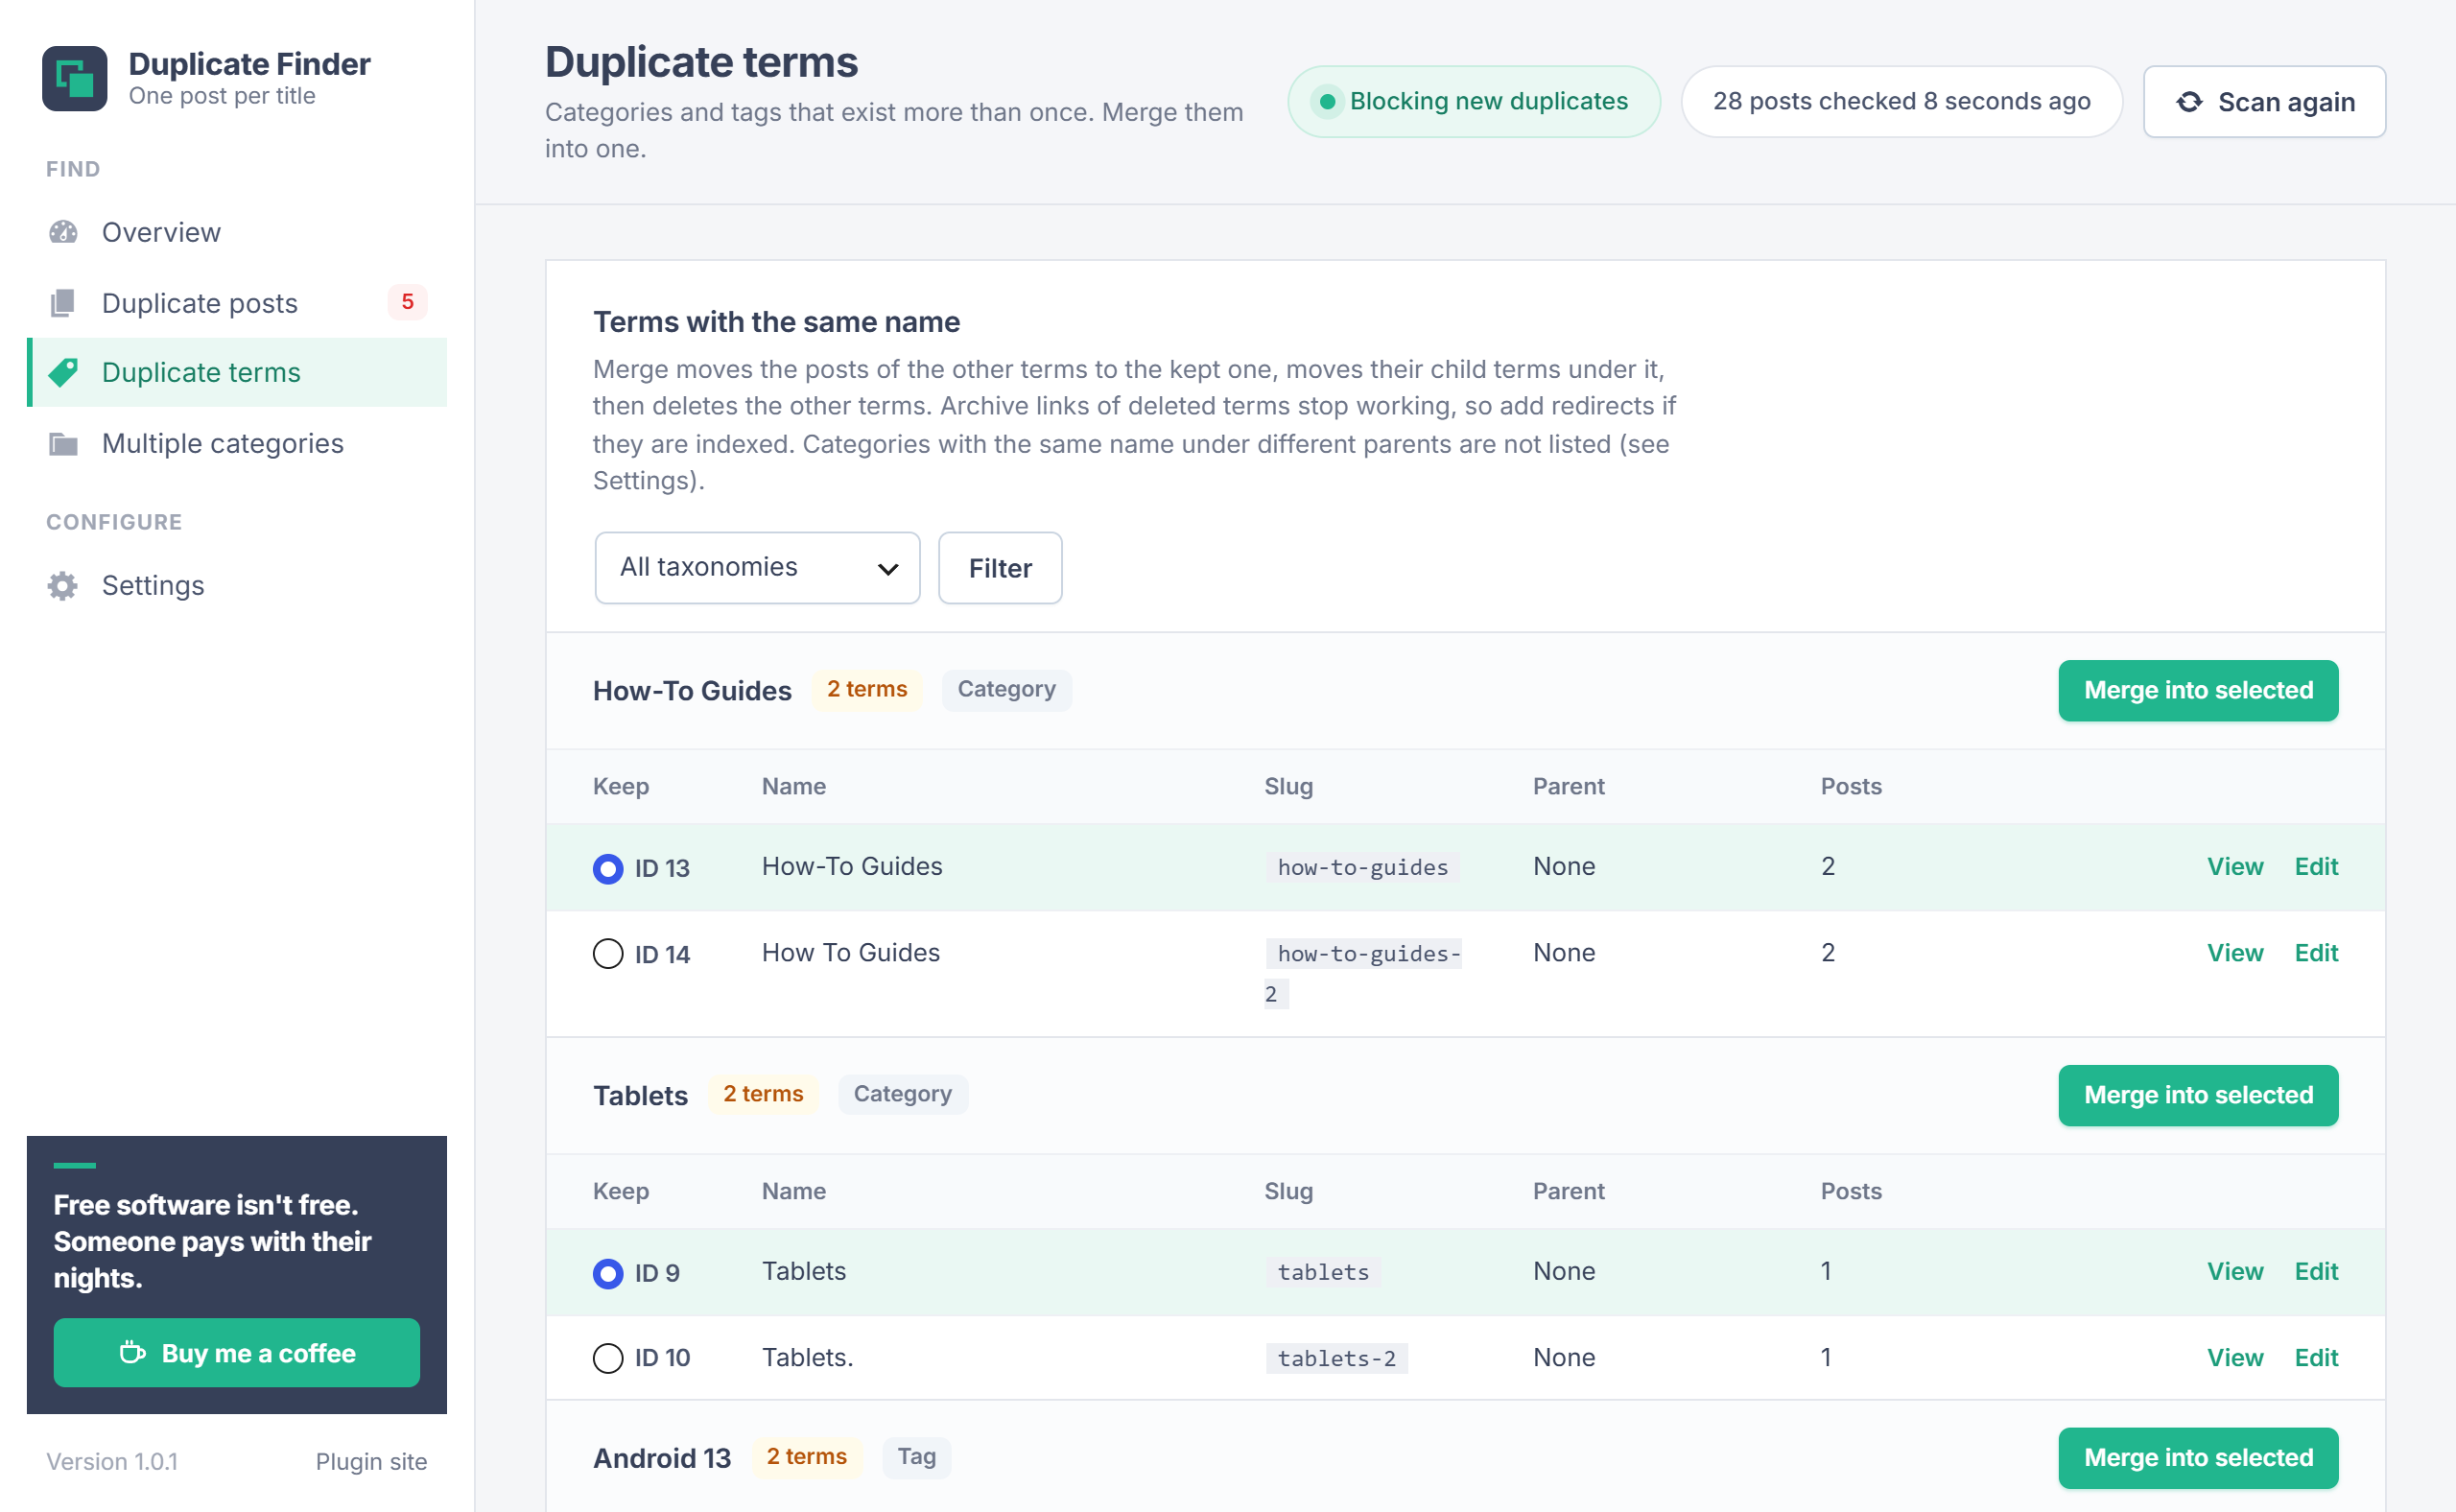Click the tablets-2 slug
2456x1512 pixels.
pos(1336,1358)
